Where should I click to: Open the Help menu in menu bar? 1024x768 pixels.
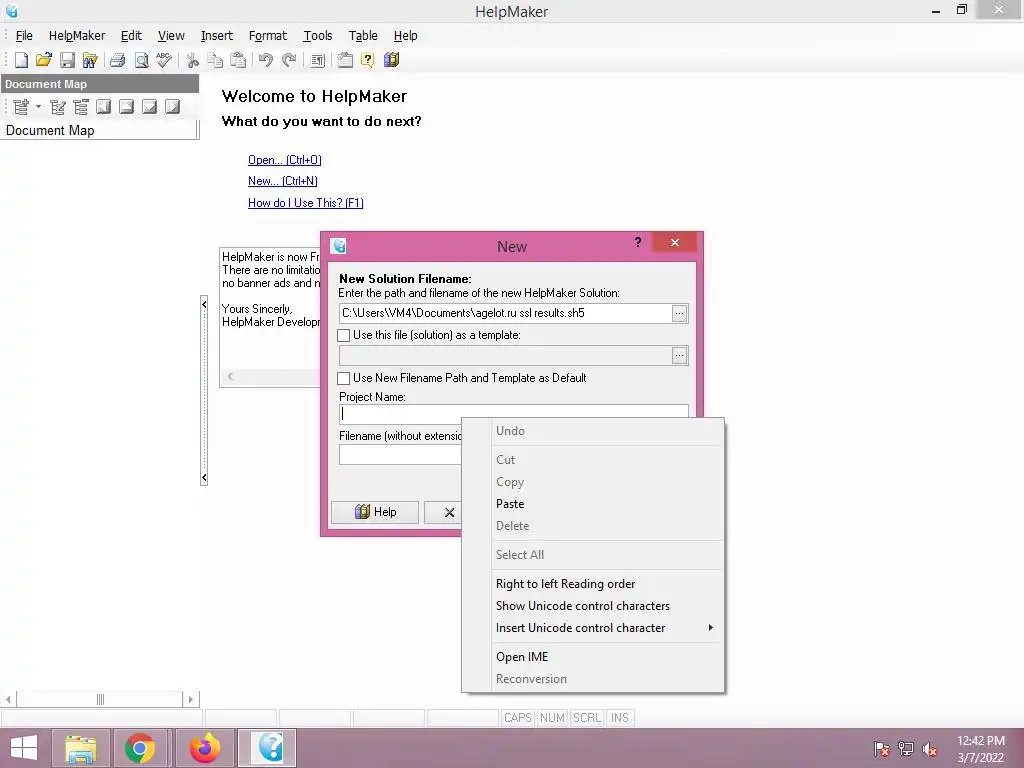[406, 36]
